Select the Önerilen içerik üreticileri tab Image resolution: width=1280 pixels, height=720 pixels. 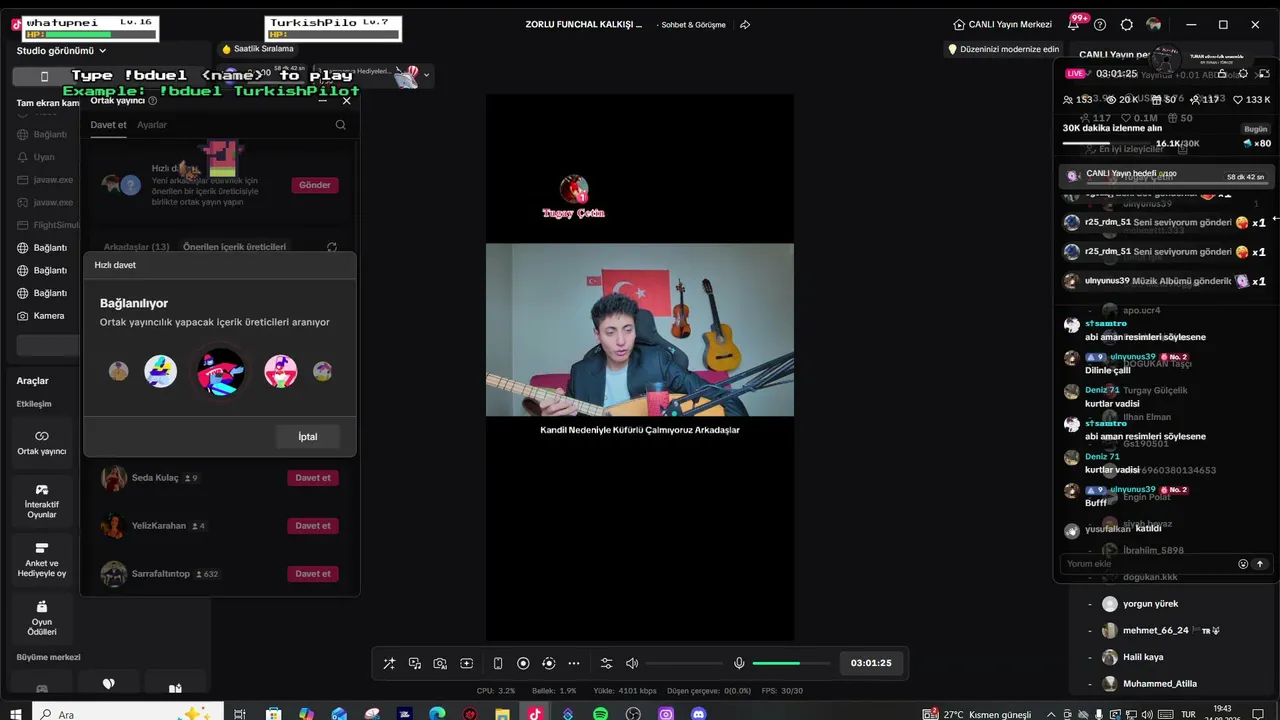tap(234, 247)
